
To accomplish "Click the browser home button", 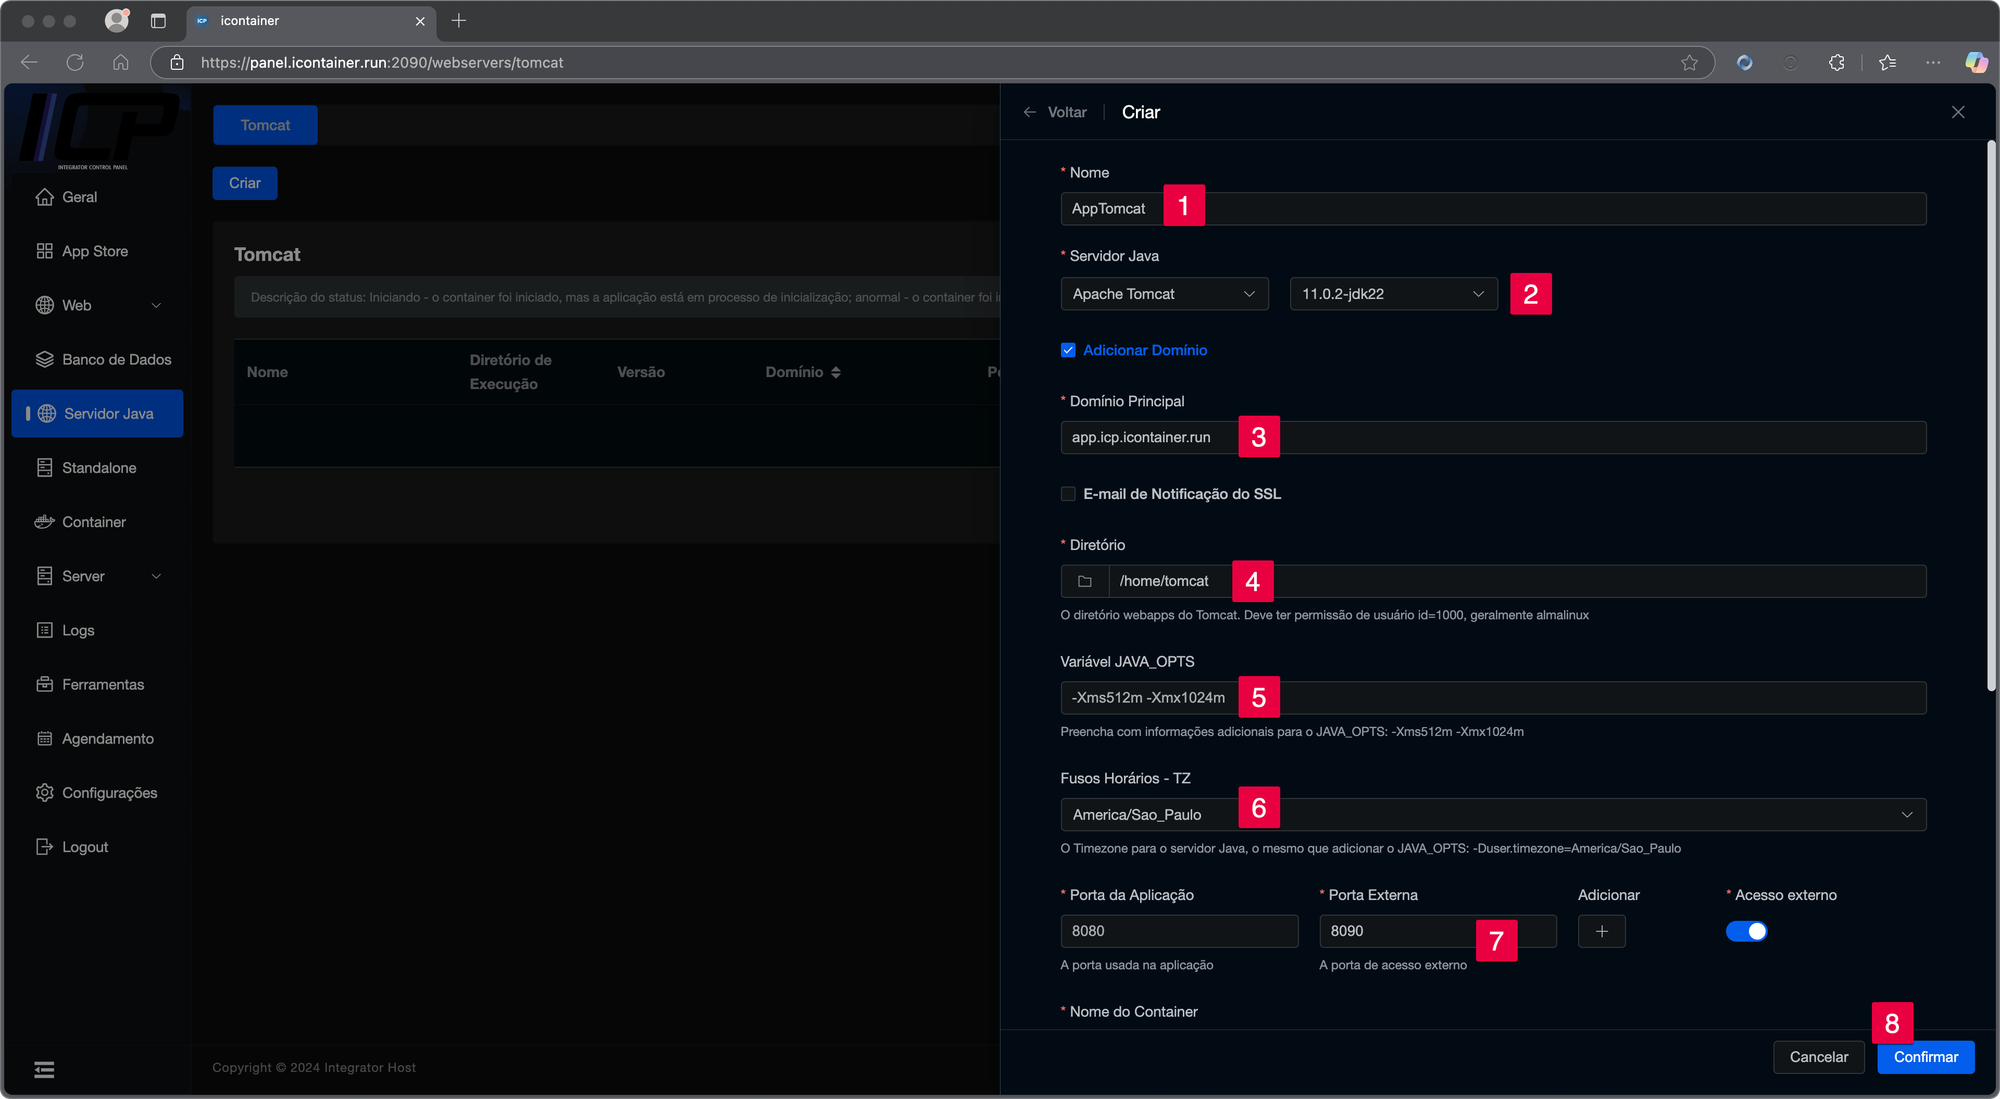I will point(121,62).
